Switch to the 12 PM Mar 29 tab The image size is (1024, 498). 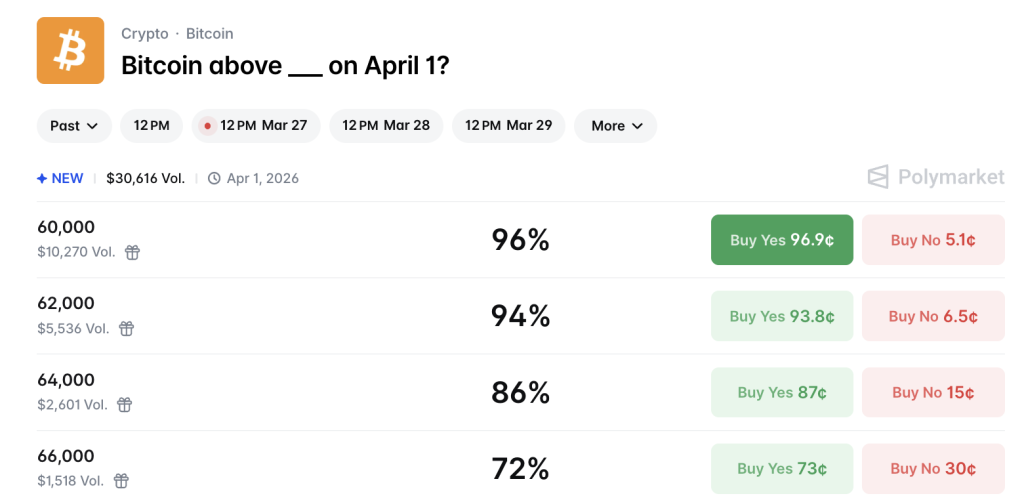point(509,126)
